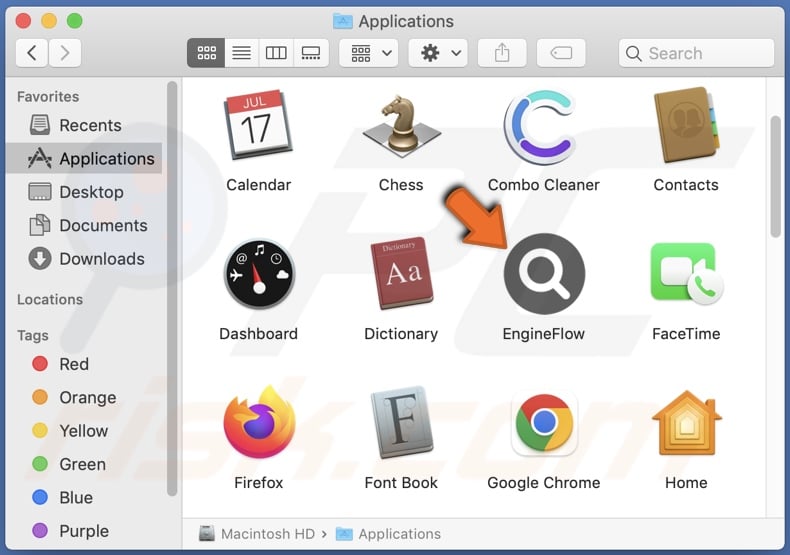790x555 pixels.
Task: Select the Home app icon
Action: pos(686,423)
